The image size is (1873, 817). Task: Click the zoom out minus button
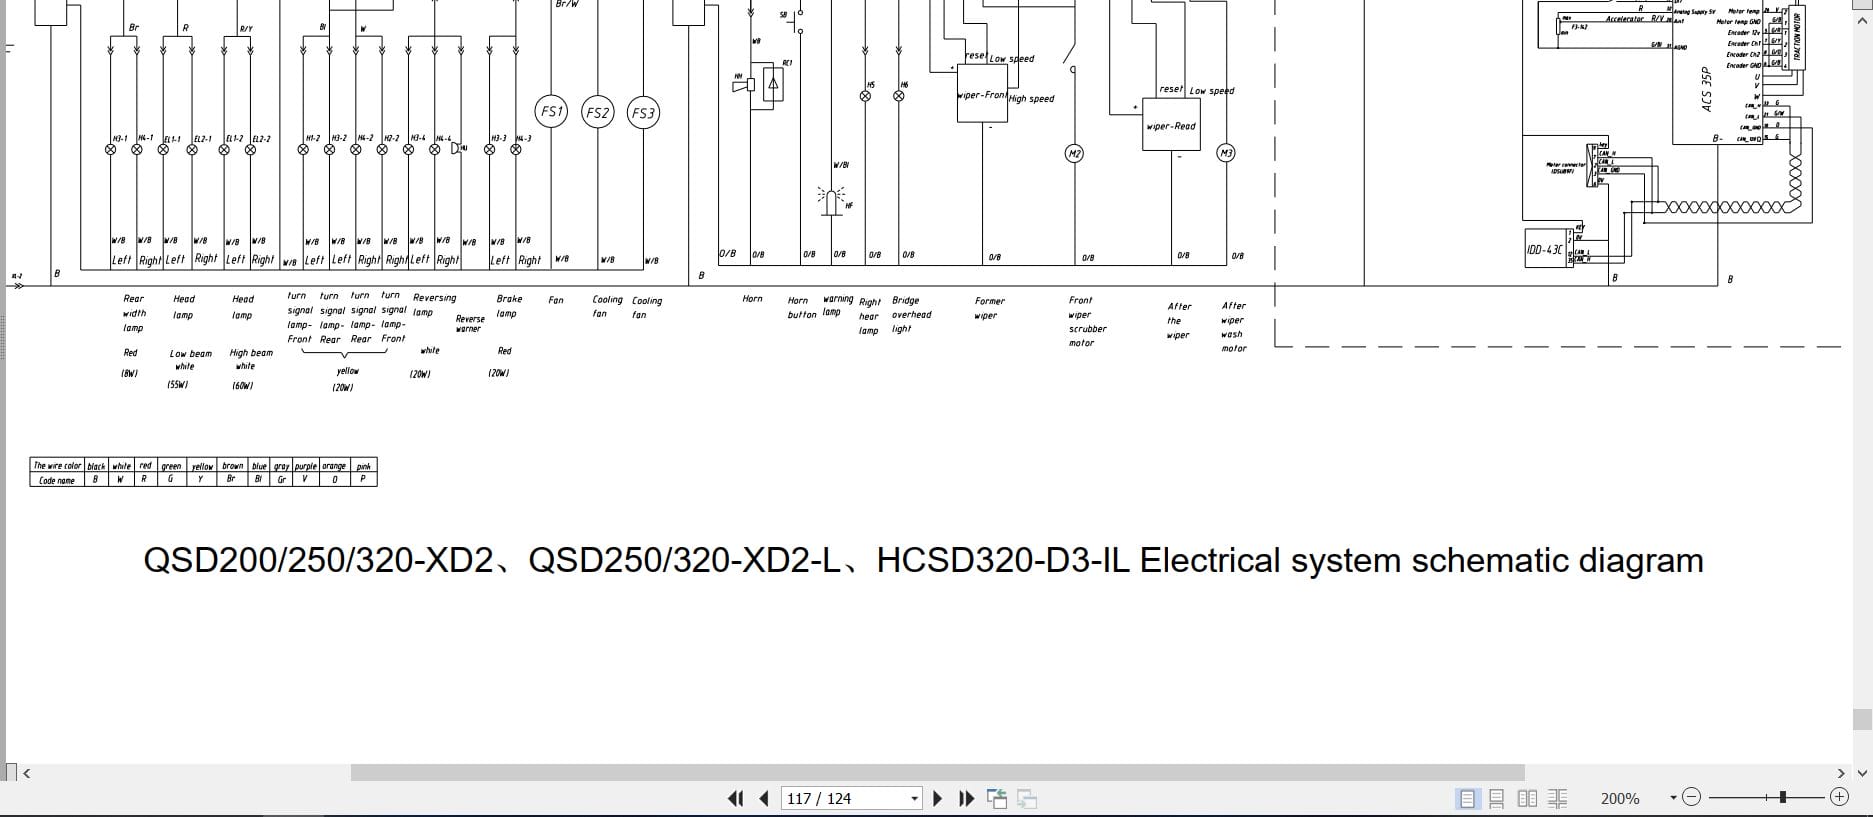pyautogui.click(x=1691, y=797)
